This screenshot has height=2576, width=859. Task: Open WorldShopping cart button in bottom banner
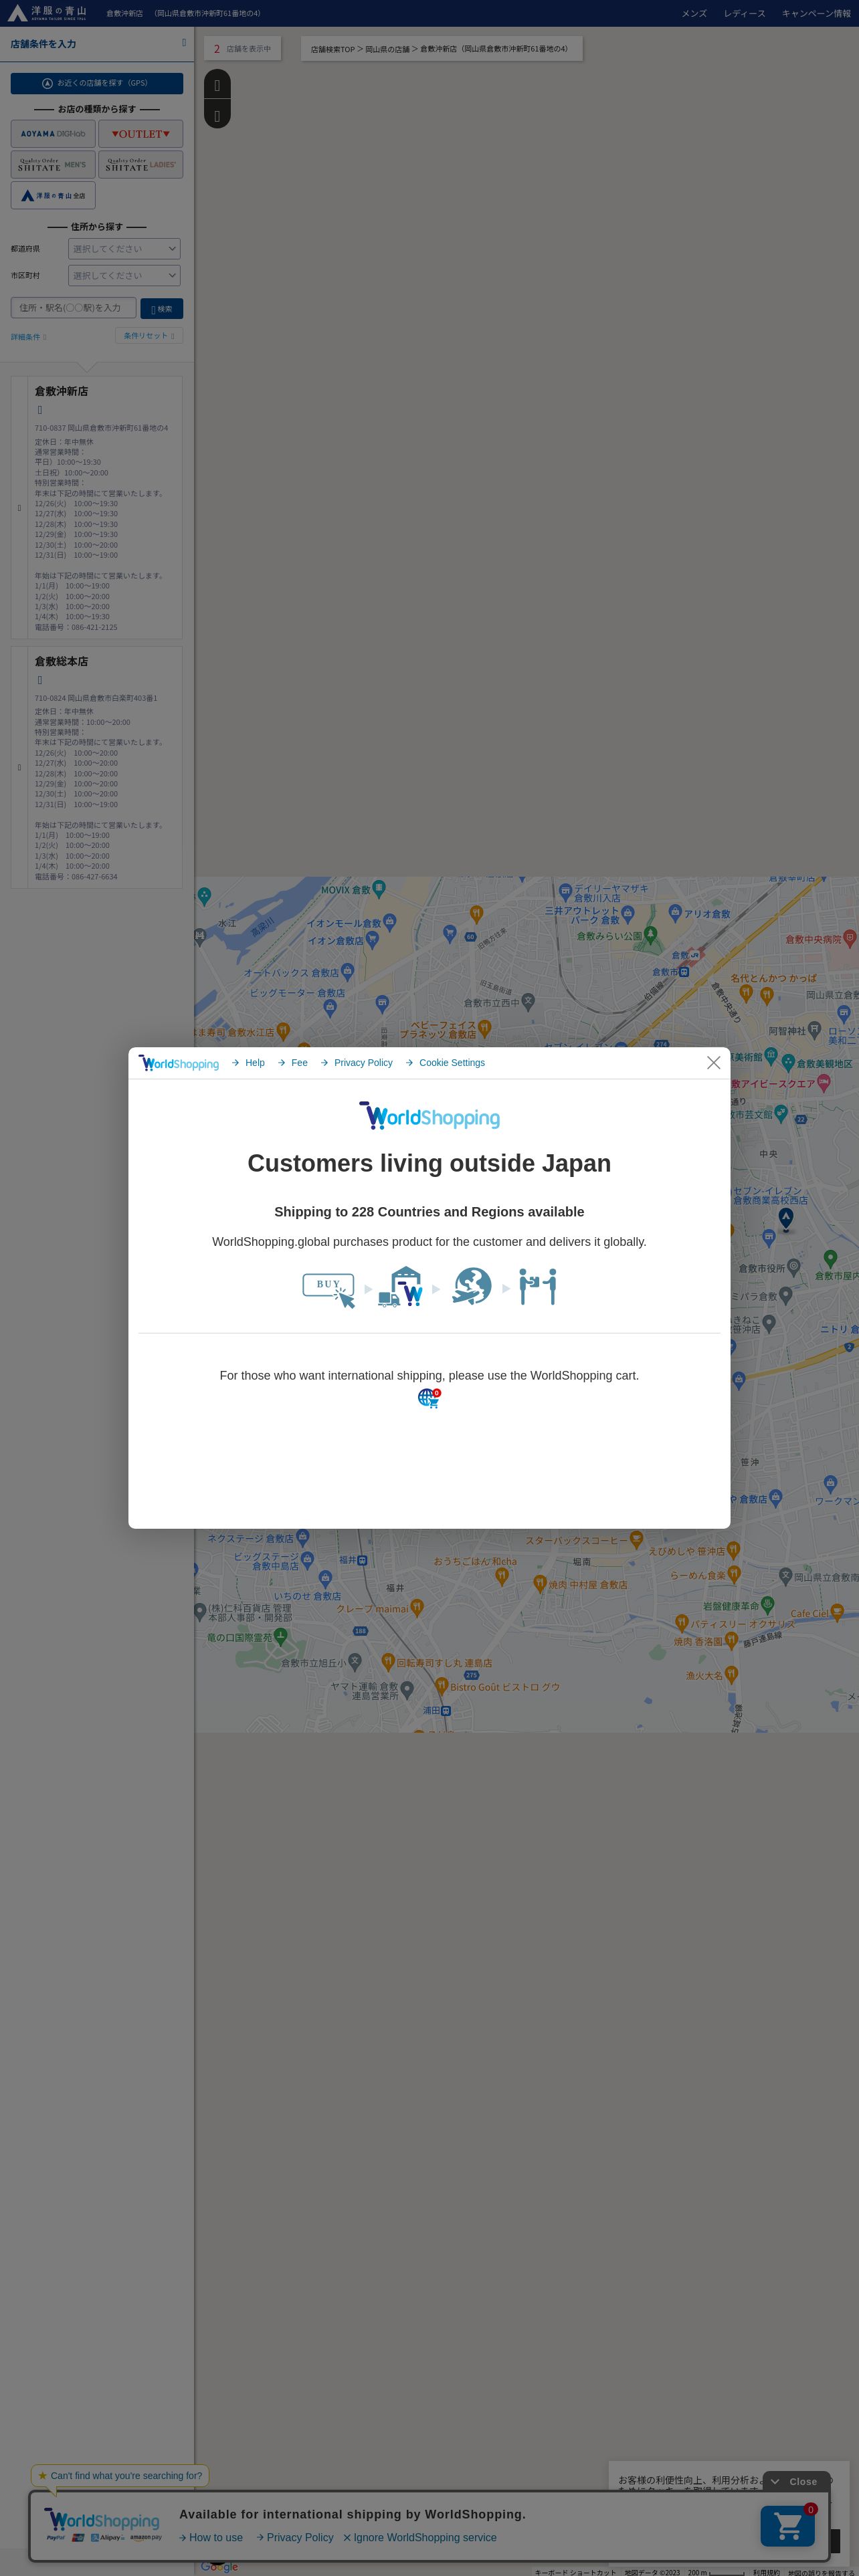point(788,2526)
